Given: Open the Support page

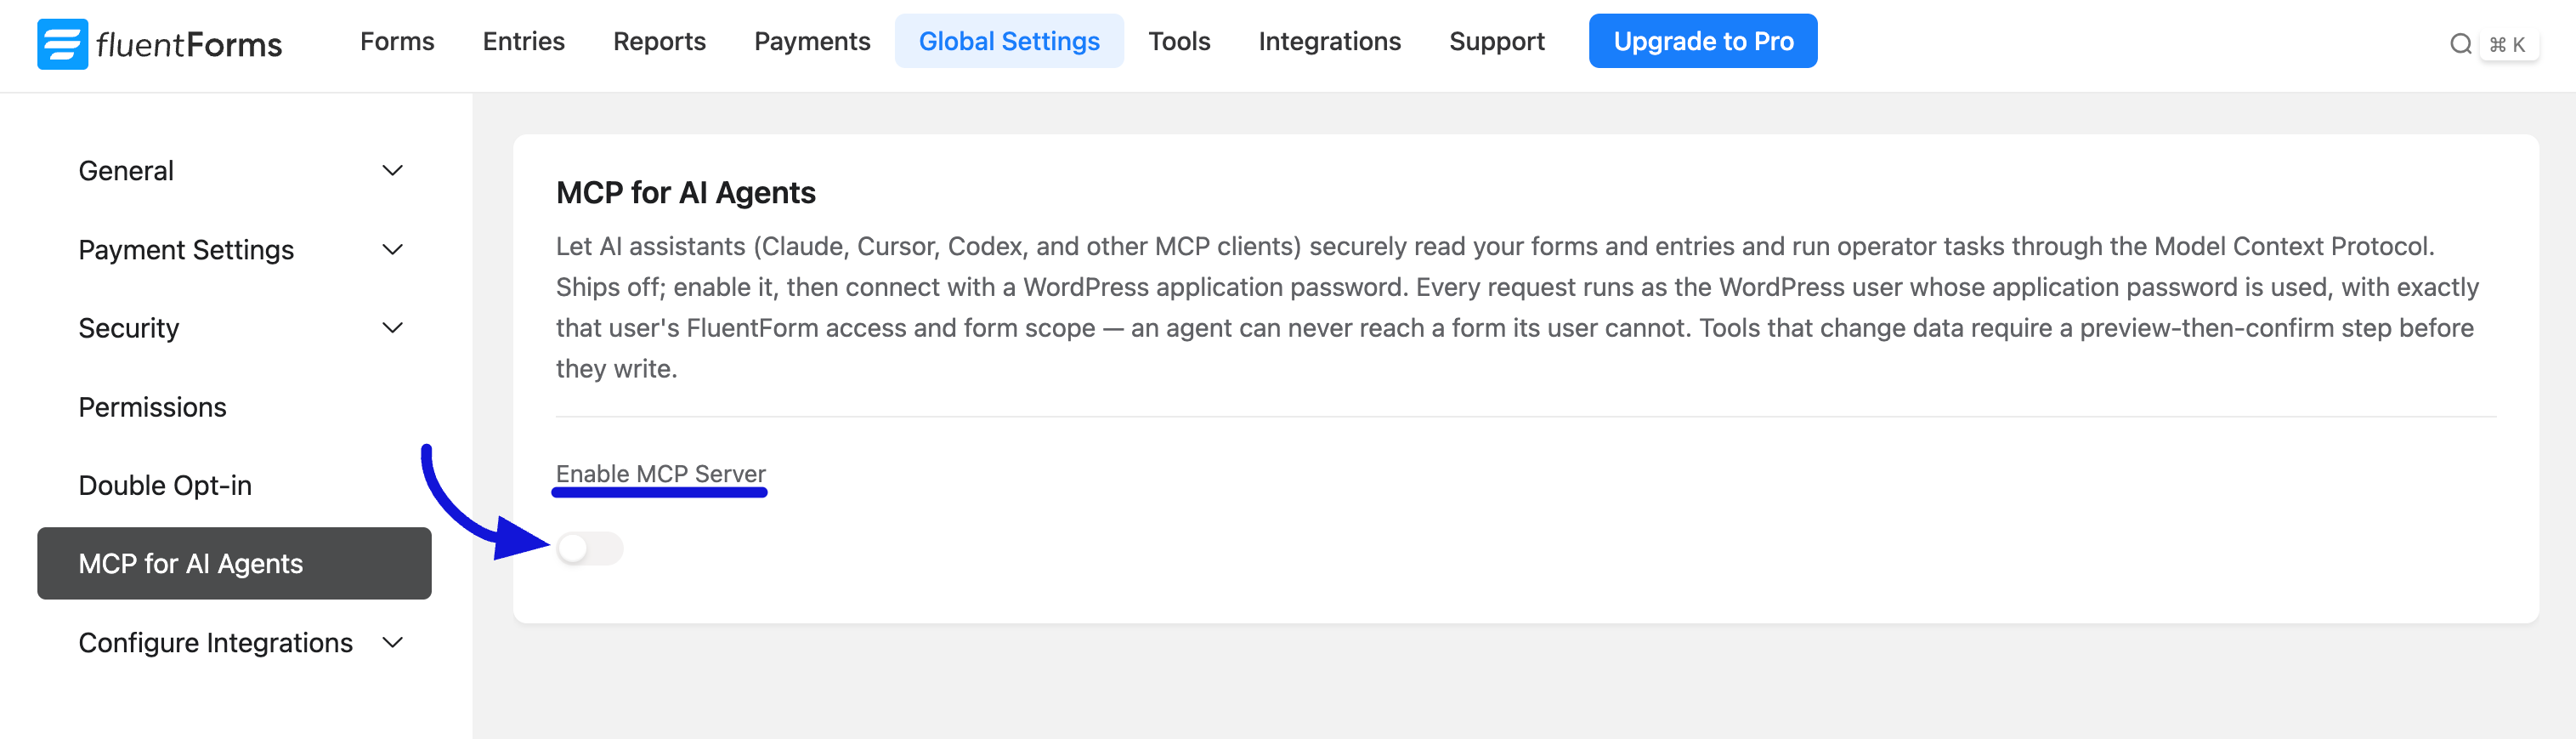Looking at the screenshot, I should click(x=1496, y=41).
